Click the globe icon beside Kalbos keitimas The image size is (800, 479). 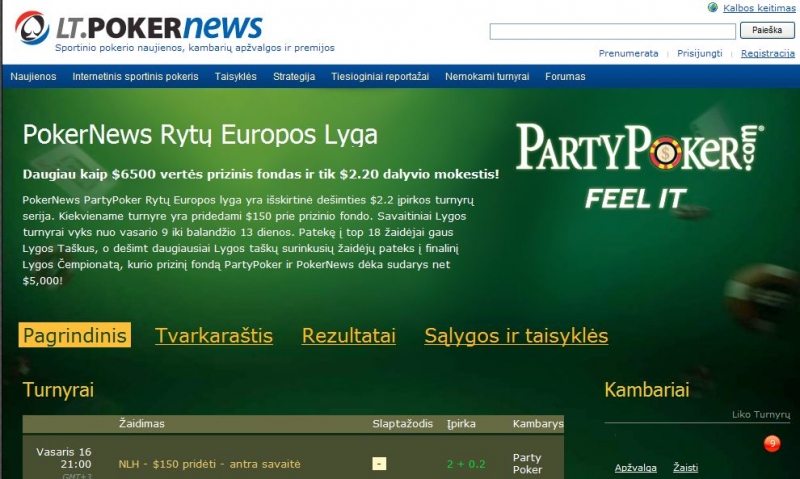pos(713,7)
